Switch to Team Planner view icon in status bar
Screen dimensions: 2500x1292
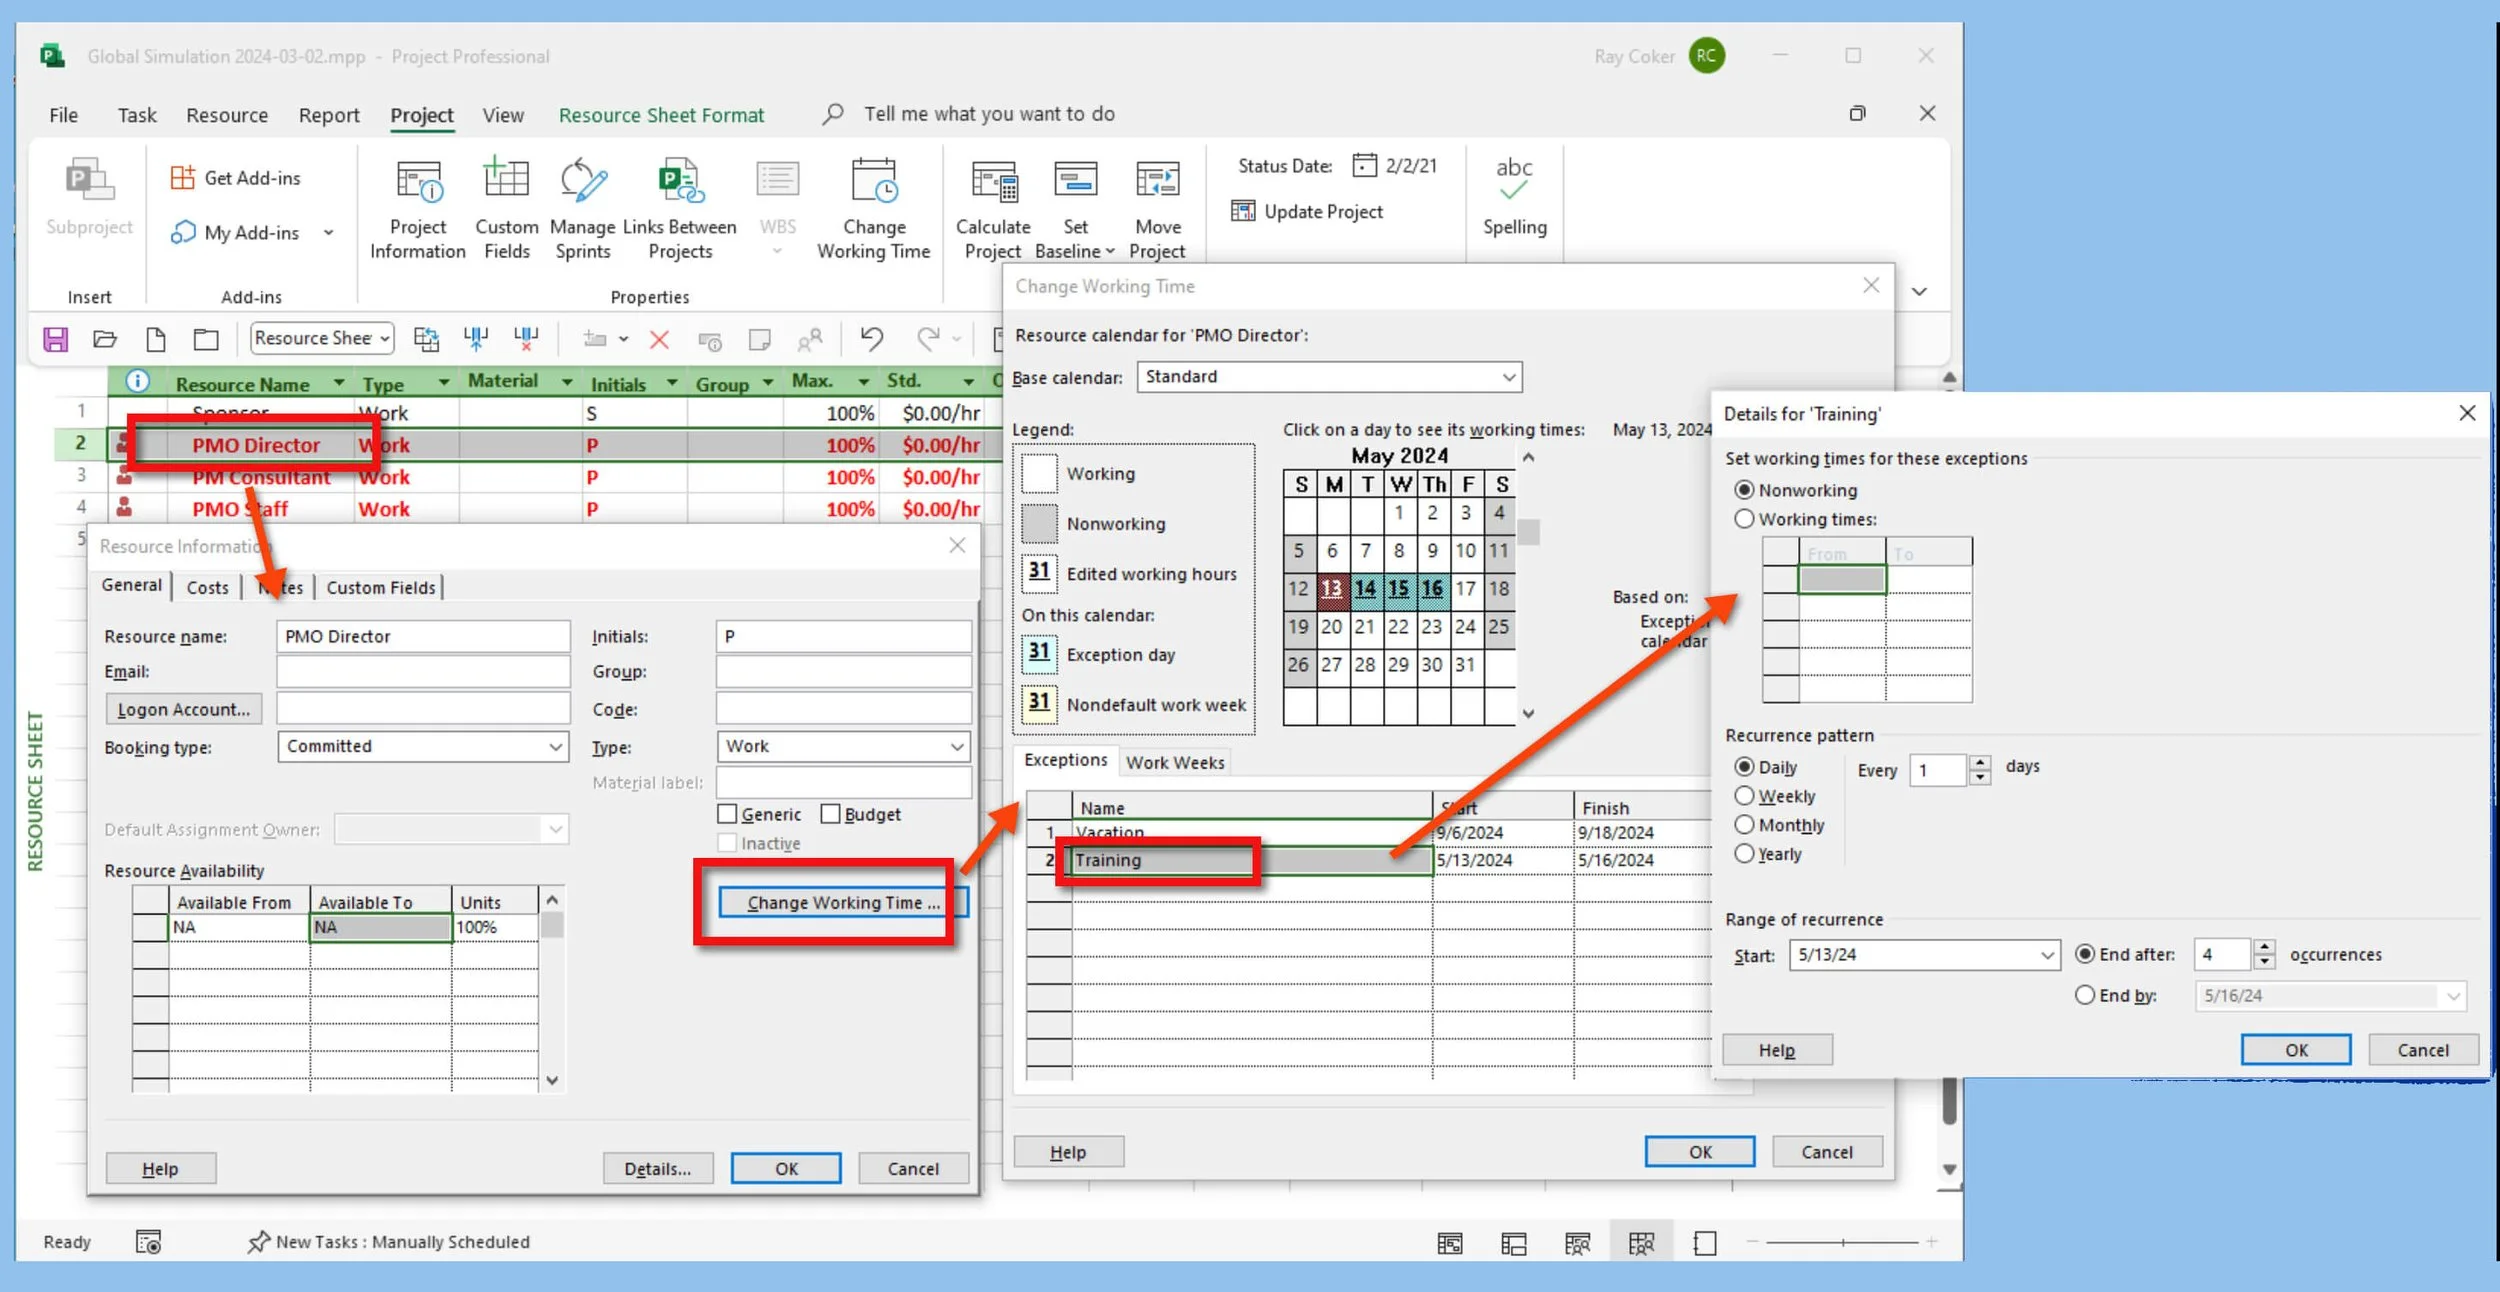1578,1243
